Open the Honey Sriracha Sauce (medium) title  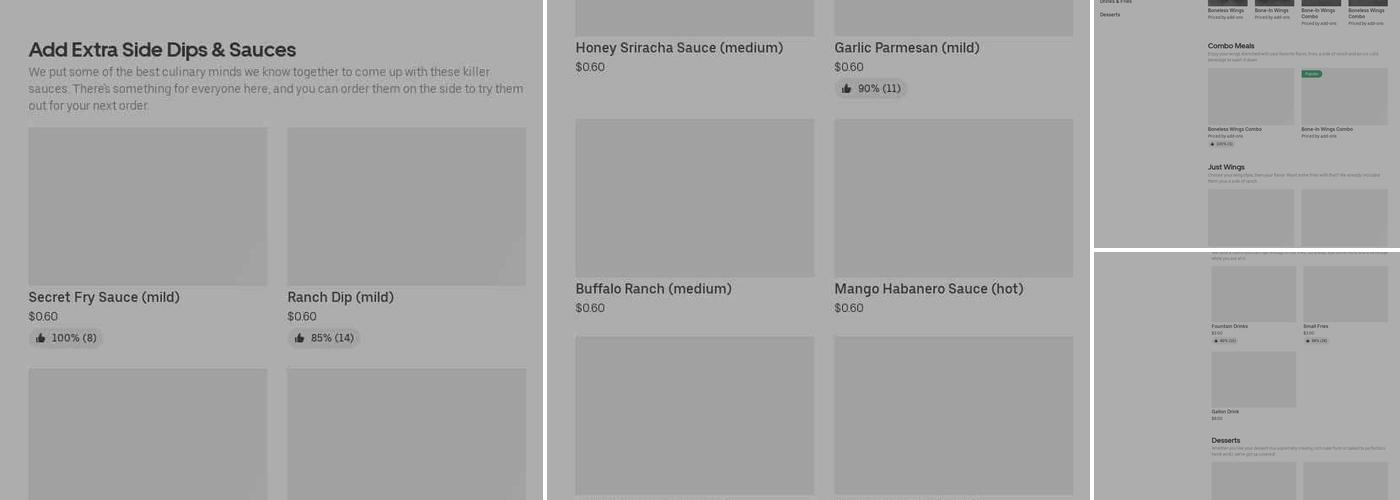click(x=679, y=48)
